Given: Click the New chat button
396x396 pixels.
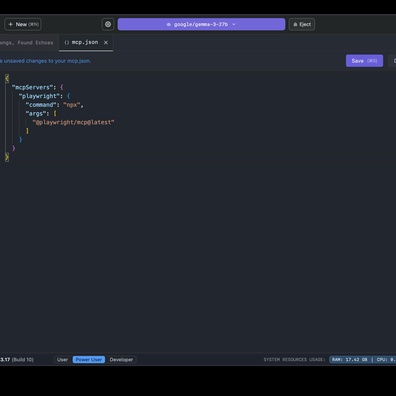Looking at the screenshot, I should pos(23,24).
